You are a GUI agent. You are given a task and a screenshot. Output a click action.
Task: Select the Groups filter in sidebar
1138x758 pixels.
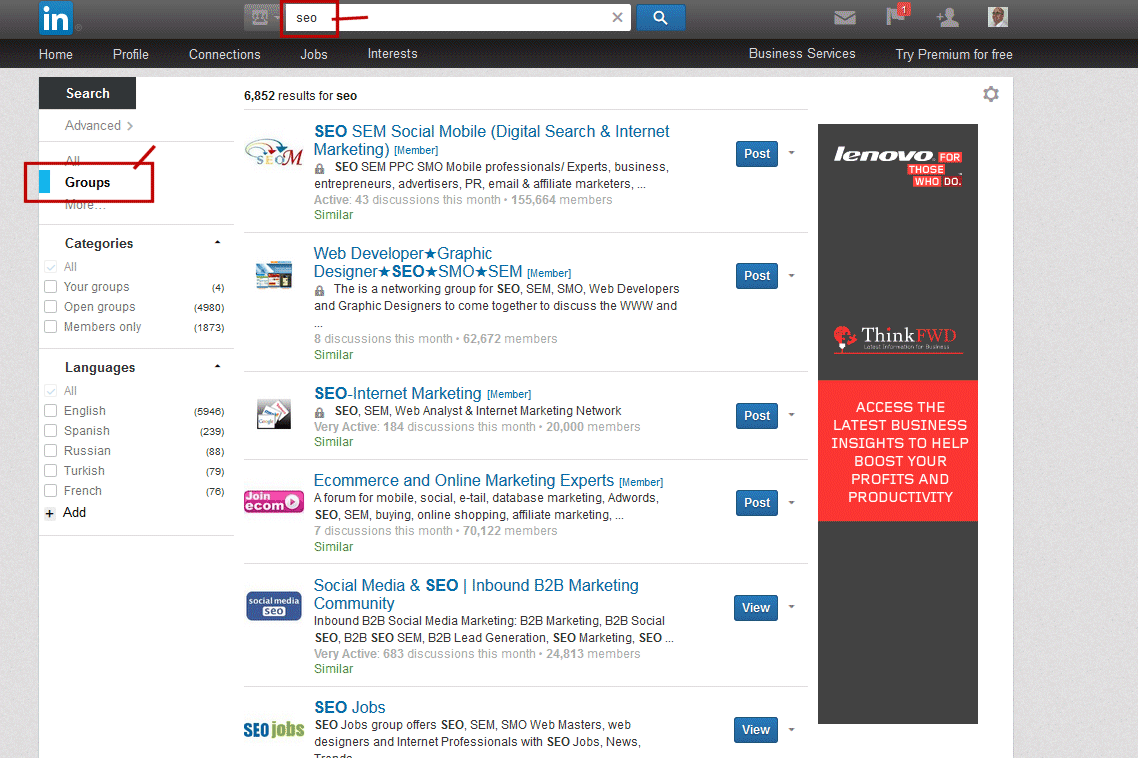tap(88, 182)
